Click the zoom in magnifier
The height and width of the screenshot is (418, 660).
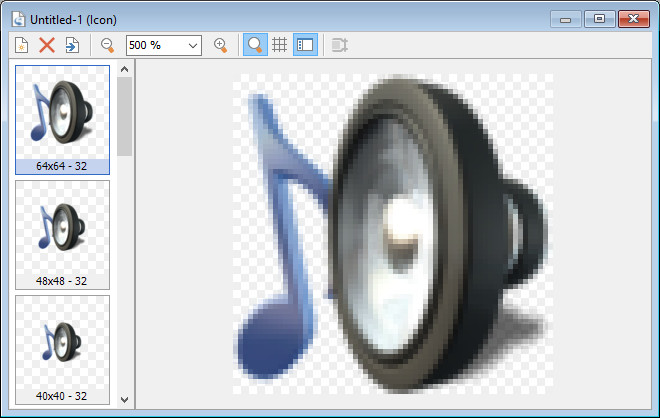(x=221, y=45)
